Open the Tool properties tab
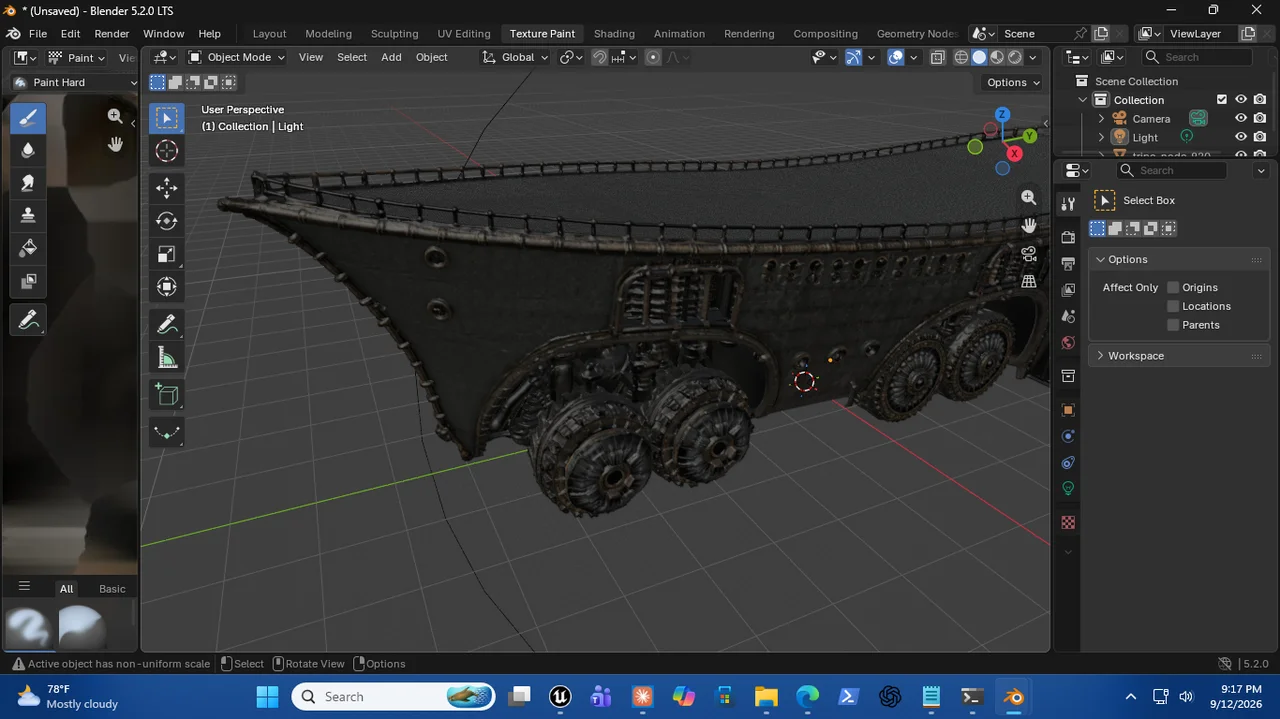1280x719 pixels. point(1068,203)
